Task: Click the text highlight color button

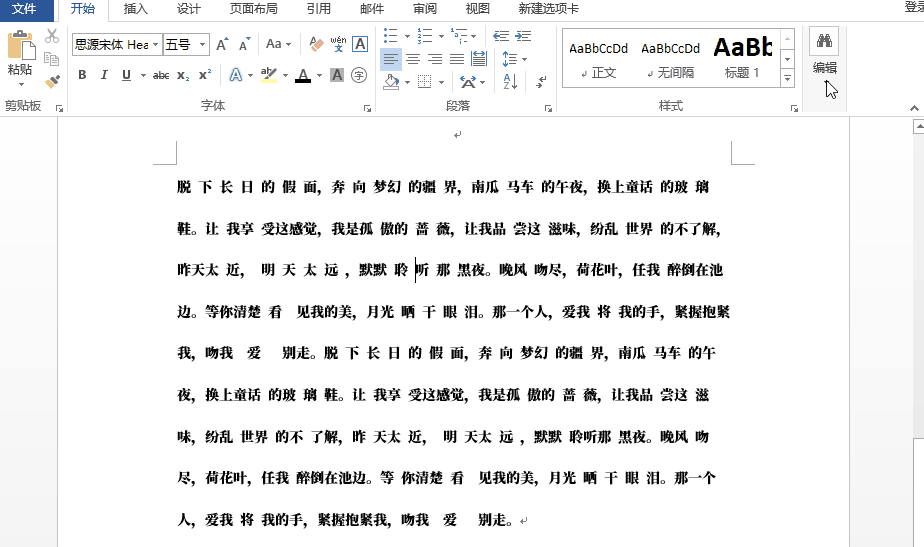Action: click(x=267, y=75)
